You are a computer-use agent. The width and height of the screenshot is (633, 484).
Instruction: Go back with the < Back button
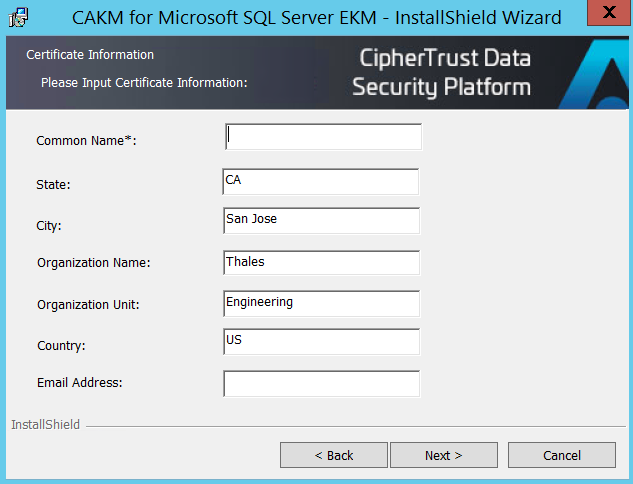pyautogui.click(x=333, y=455)
